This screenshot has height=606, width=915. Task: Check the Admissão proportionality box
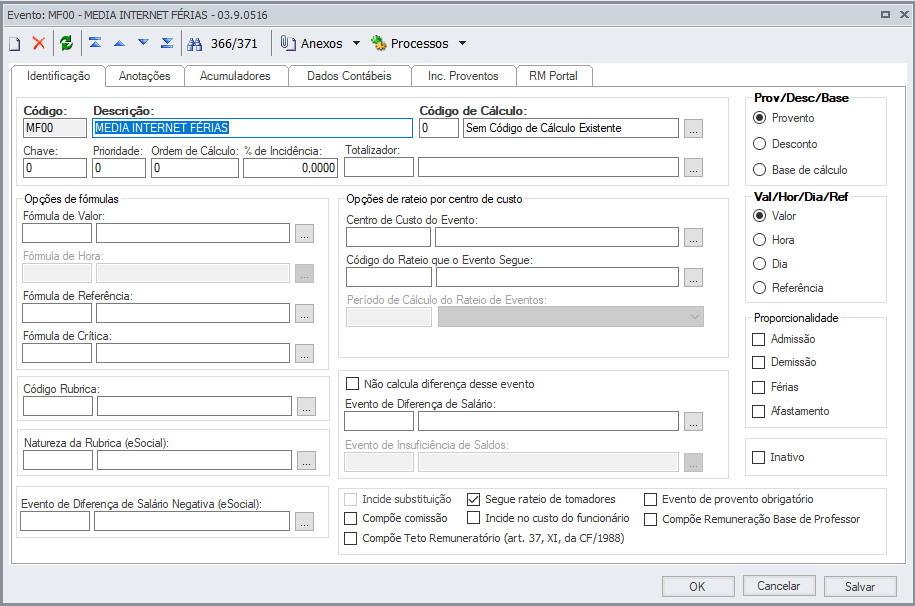pos(759,339)
